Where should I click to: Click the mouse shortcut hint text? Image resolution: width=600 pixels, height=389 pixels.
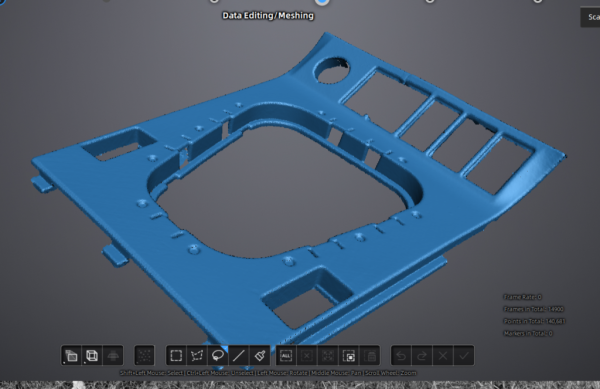point(268,373)
